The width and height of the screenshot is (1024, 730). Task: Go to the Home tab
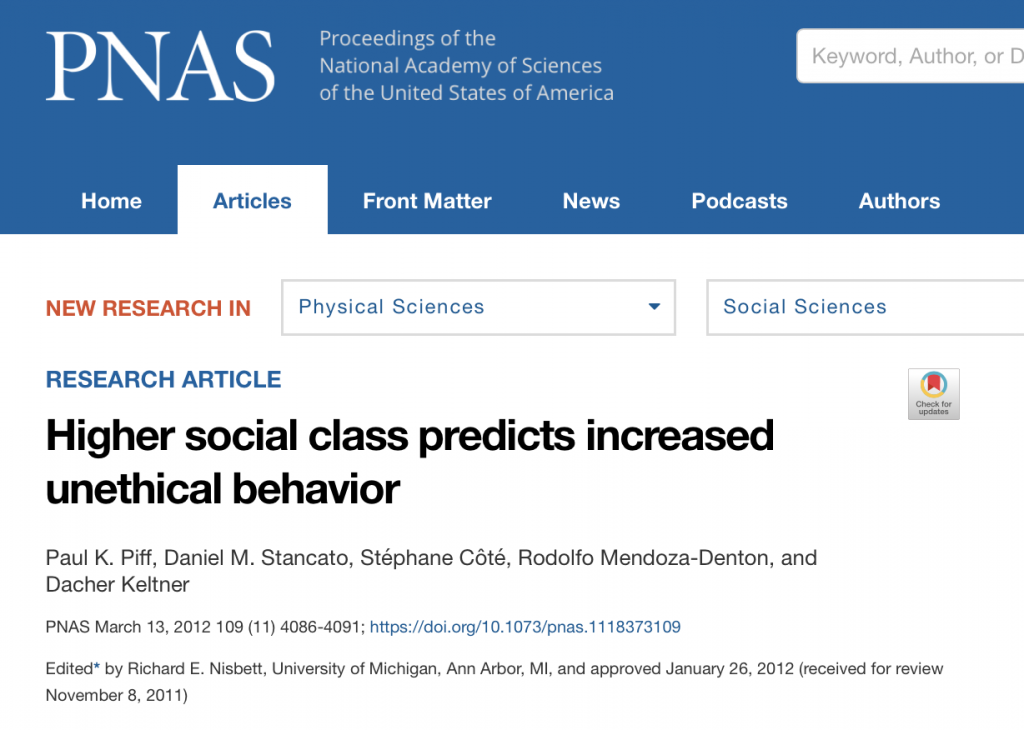111,200
